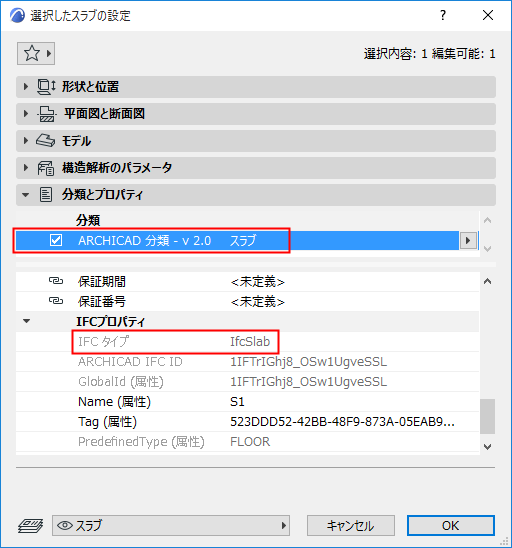Click the layer icon at bottom left
Viewport: 512px width, 548px height.
[x=30, y=525]
